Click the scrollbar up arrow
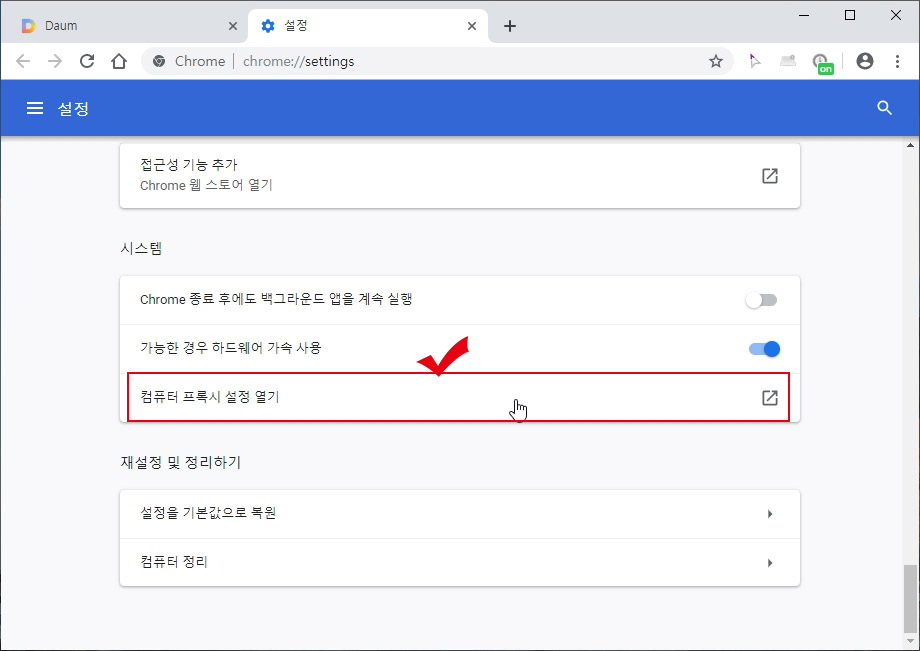920x651 pixels. (x=910, y=145)
